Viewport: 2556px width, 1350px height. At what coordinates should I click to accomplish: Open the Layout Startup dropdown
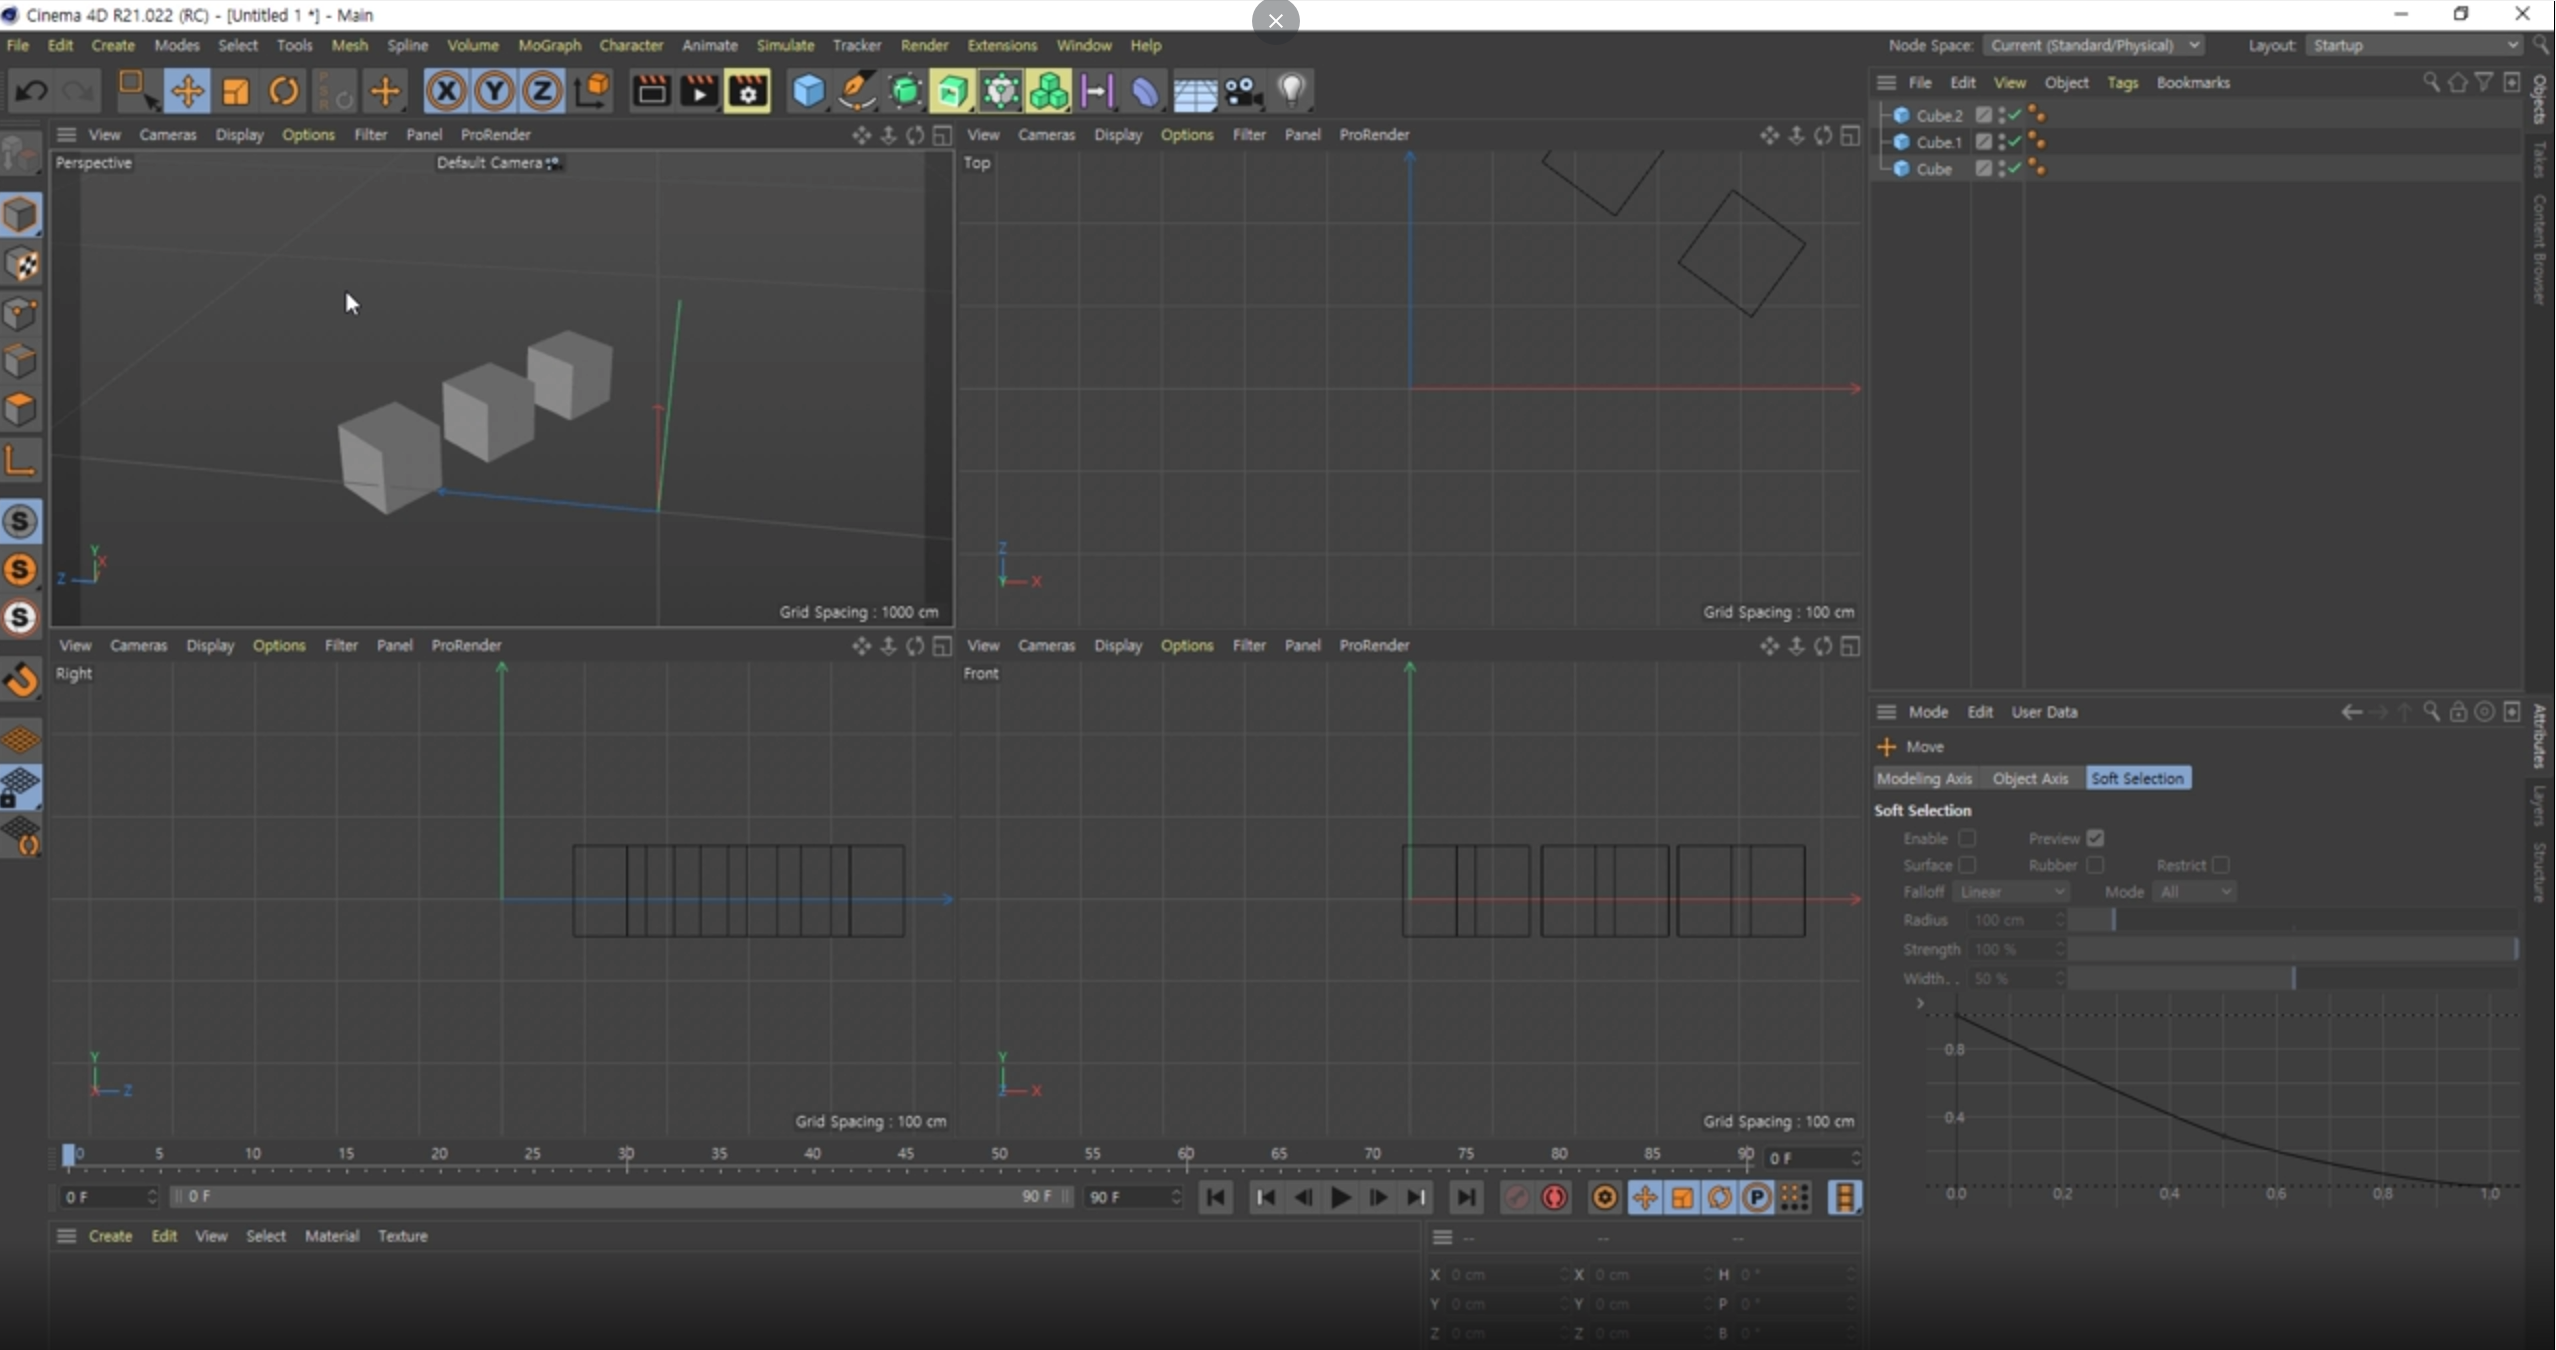pyautogui.click(x=2415, y=45)
